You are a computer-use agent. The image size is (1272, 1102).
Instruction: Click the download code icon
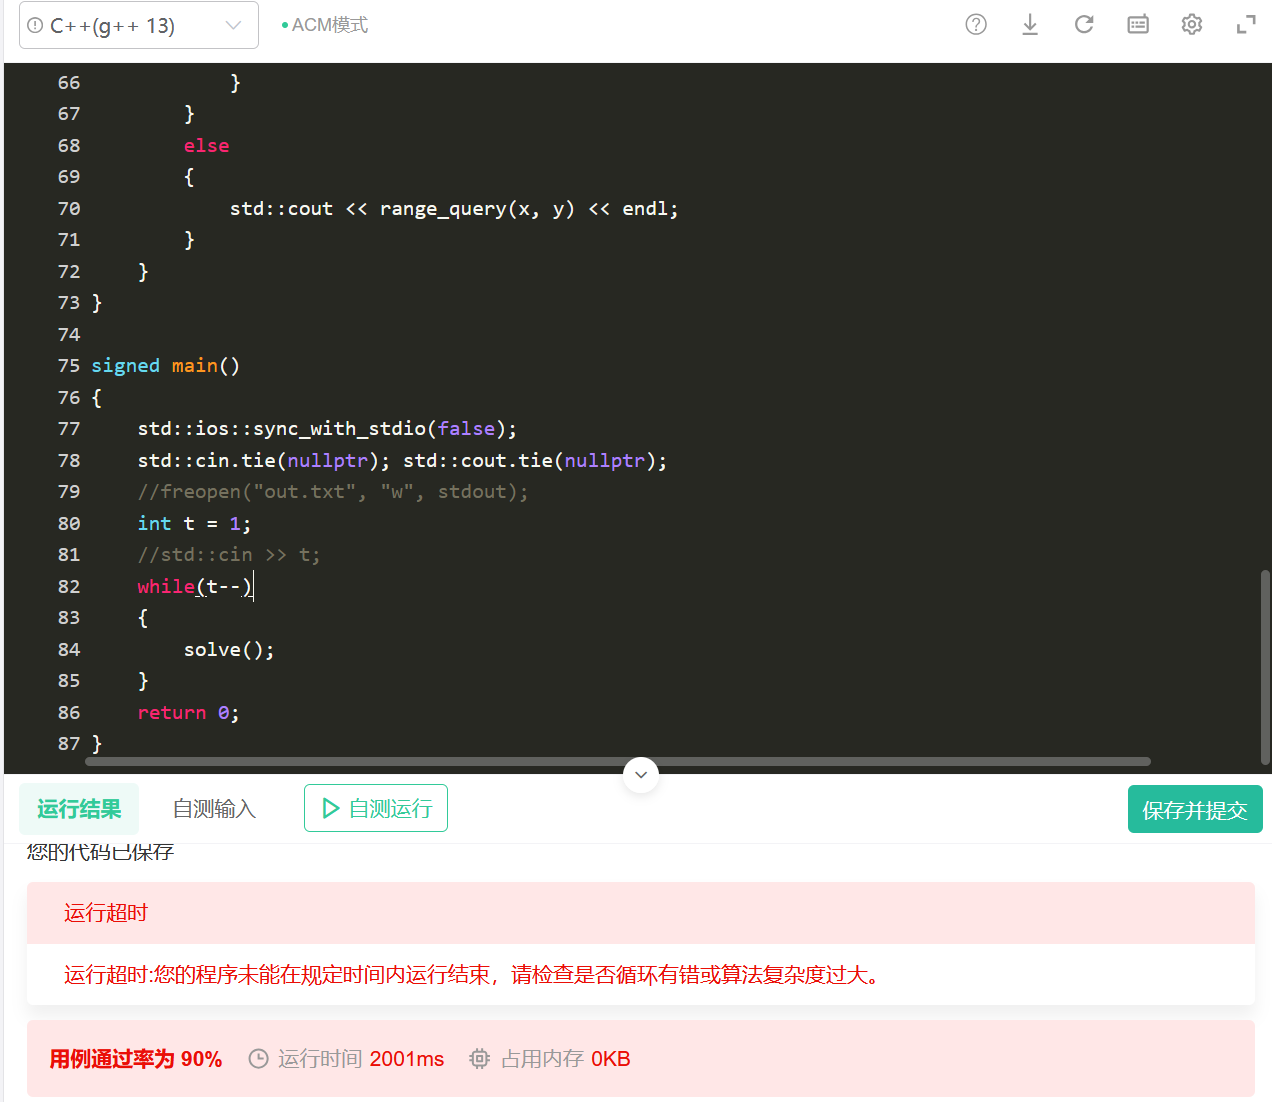point(1029,25)
